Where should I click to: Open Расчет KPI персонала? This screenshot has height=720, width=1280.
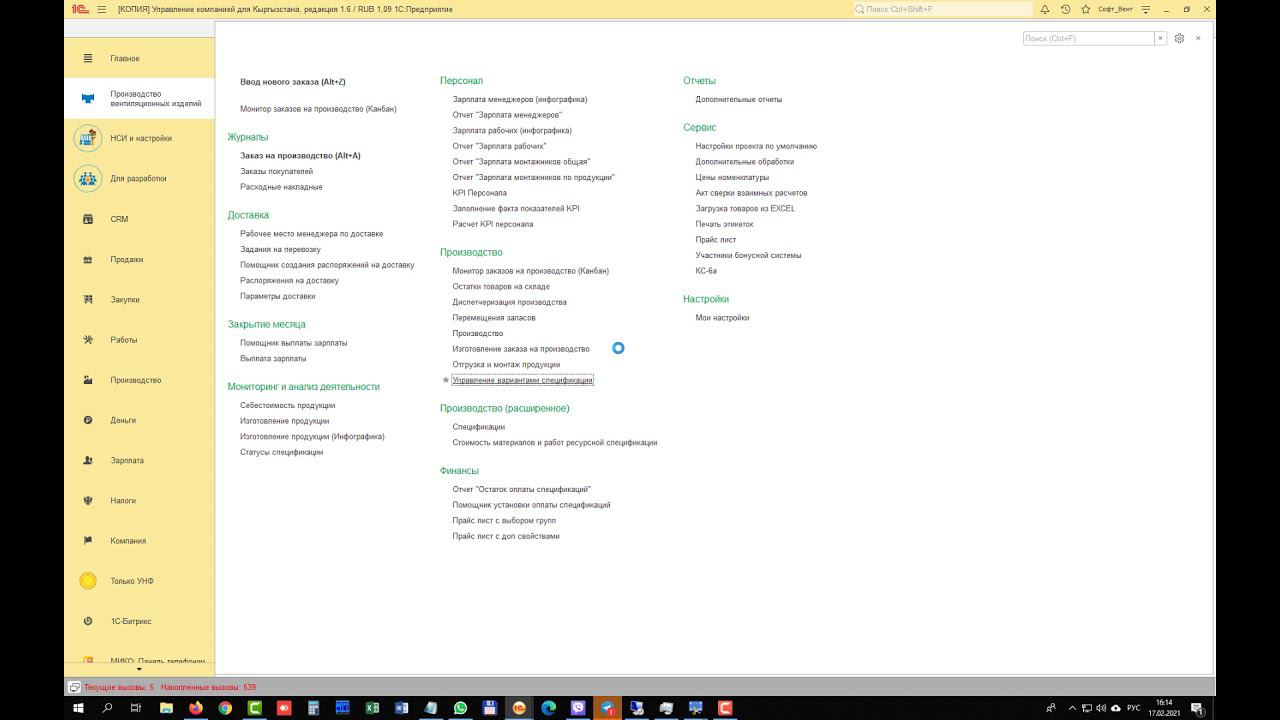click(x=493, y=224)
